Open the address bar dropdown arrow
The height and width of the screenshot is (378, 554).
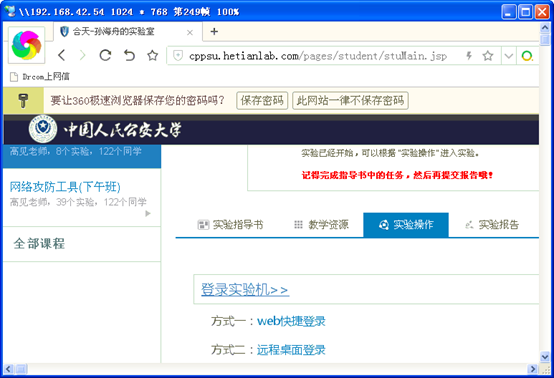pos(508,56)
